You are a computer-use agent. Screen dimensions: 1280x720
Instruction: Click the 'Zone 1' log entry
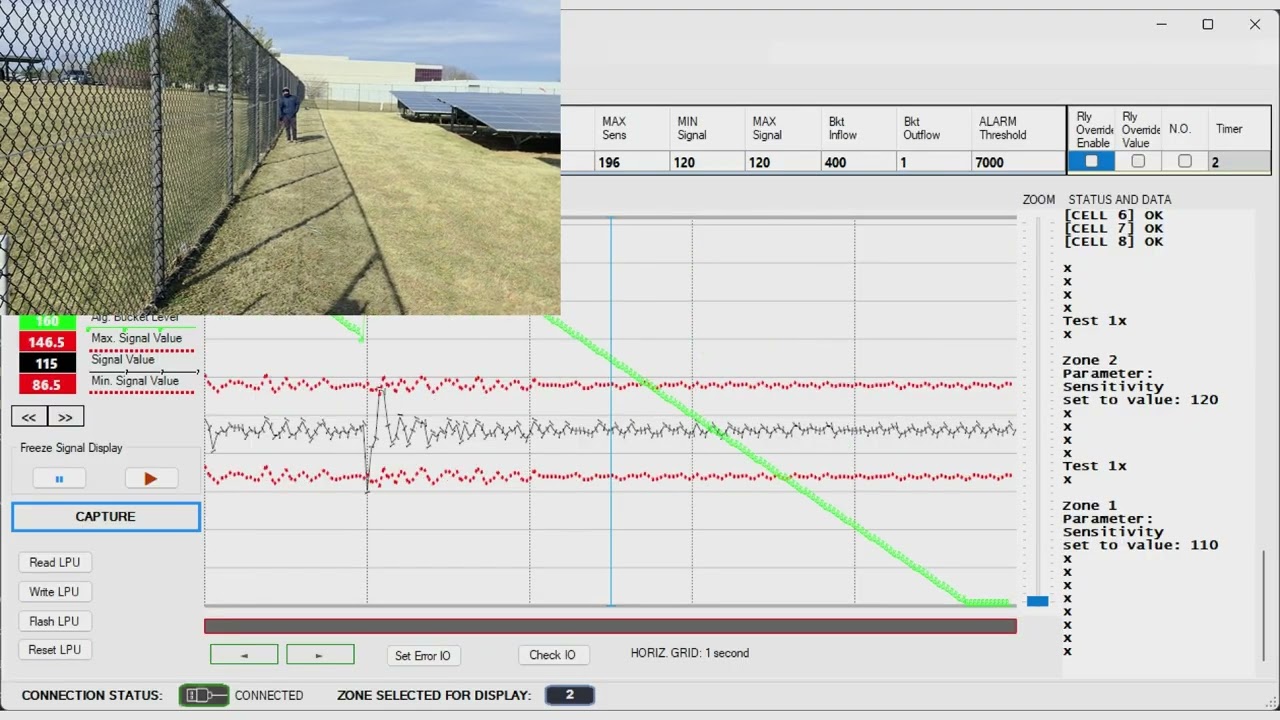pyautogui.click(x=1090, y=506)
